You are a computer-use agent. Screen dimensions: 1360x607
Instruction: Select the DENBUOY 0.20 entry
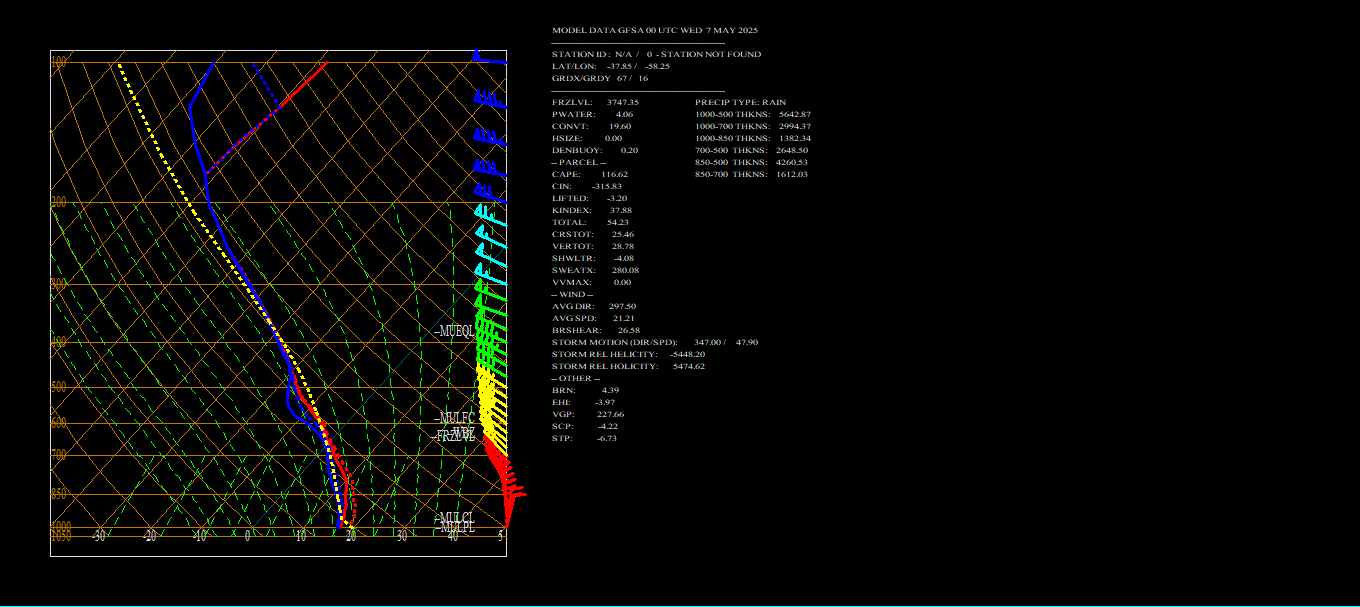pyautogui.click(x=595, y=150)
